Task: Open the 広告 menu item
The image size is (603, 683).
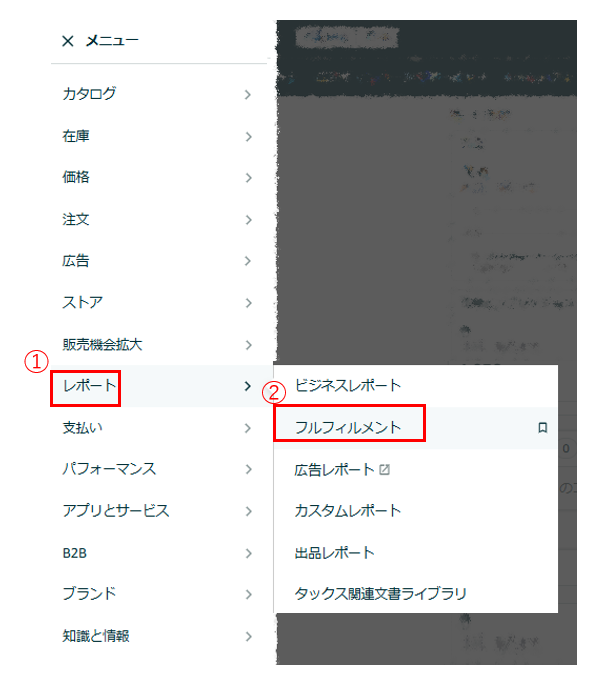Action: coord(76,261)
